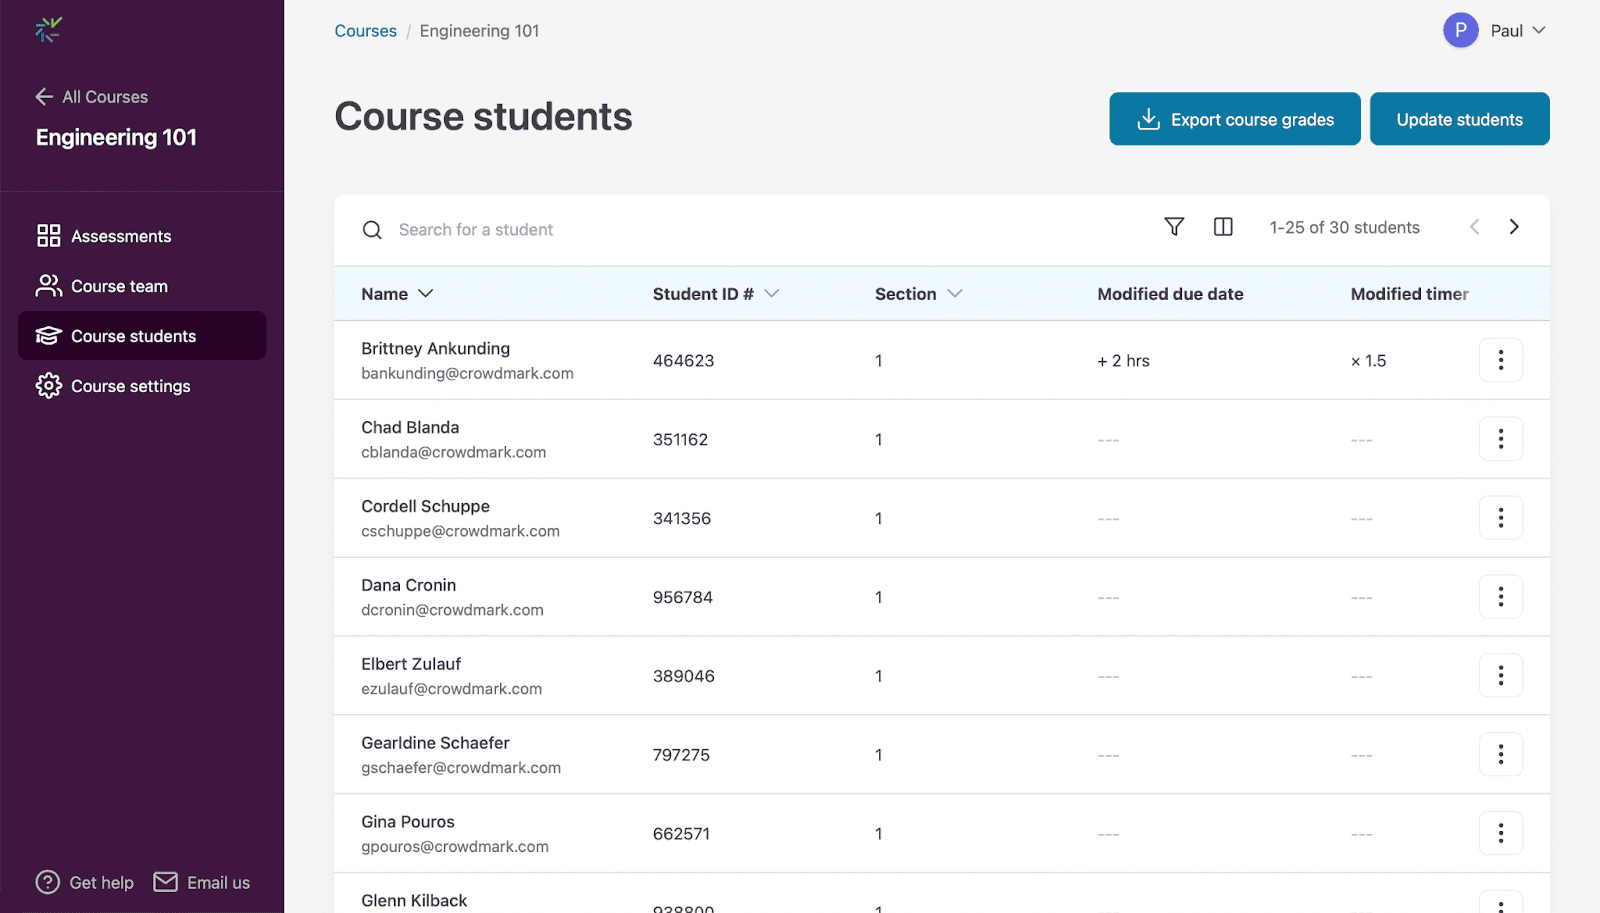Open three-dot menu for Dana Cronin
This screenshot has width=1600, height=913.
click(x=1500, y=597)
